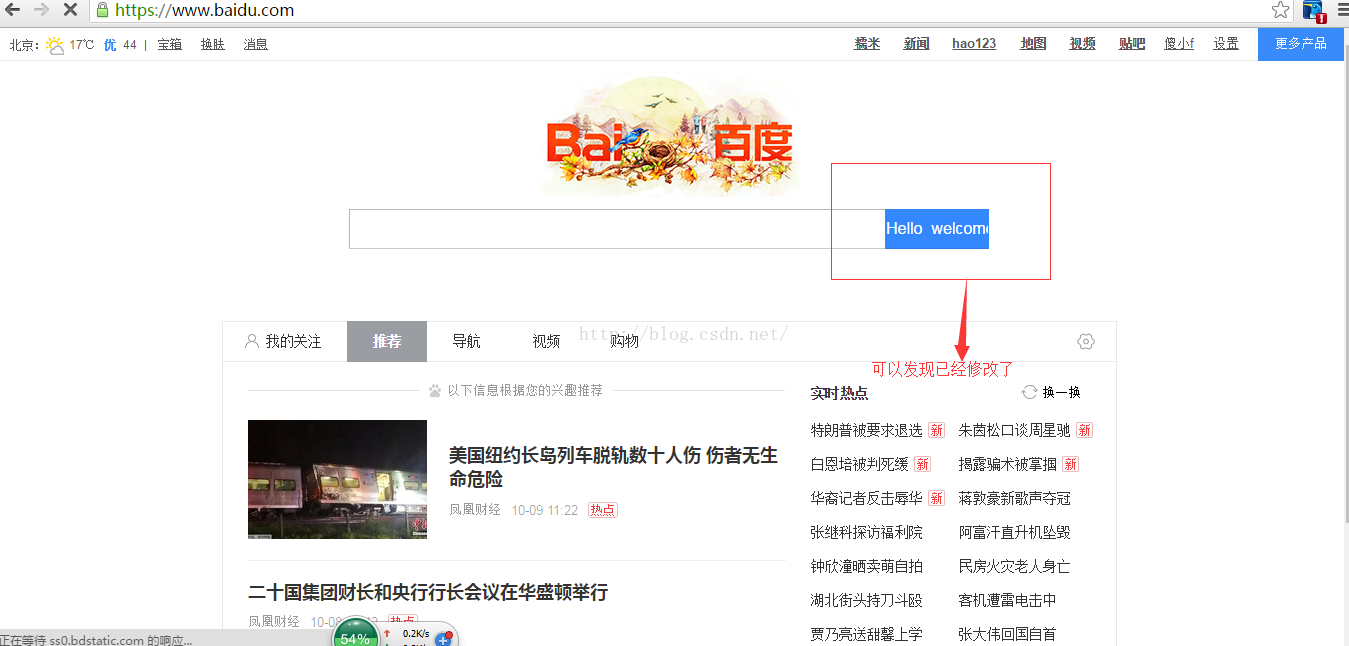Open 宝箱 link in top bar
Screen dimensions: 1349x646
(x=170, y=44)
